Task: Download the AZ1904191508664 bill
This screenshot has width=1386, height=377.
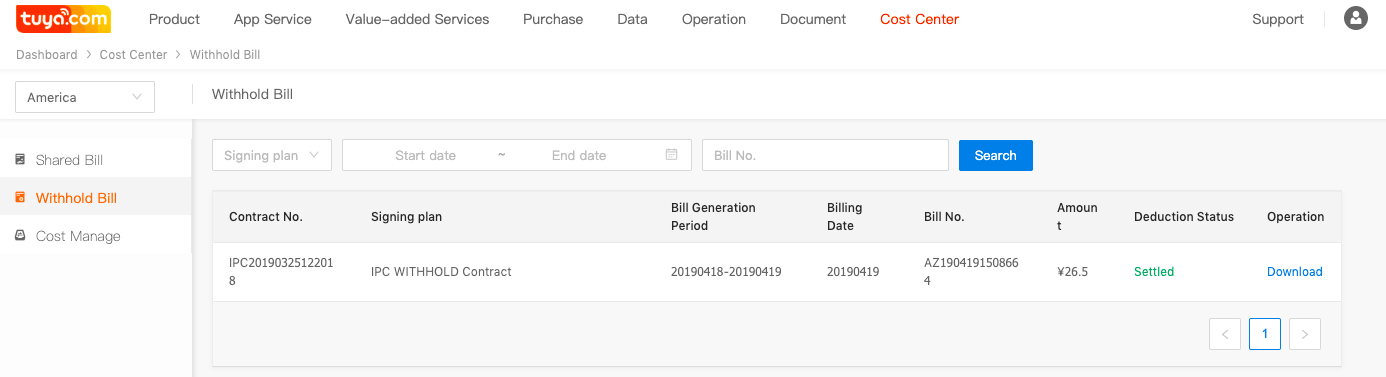Action: (x=1295, y=272)
